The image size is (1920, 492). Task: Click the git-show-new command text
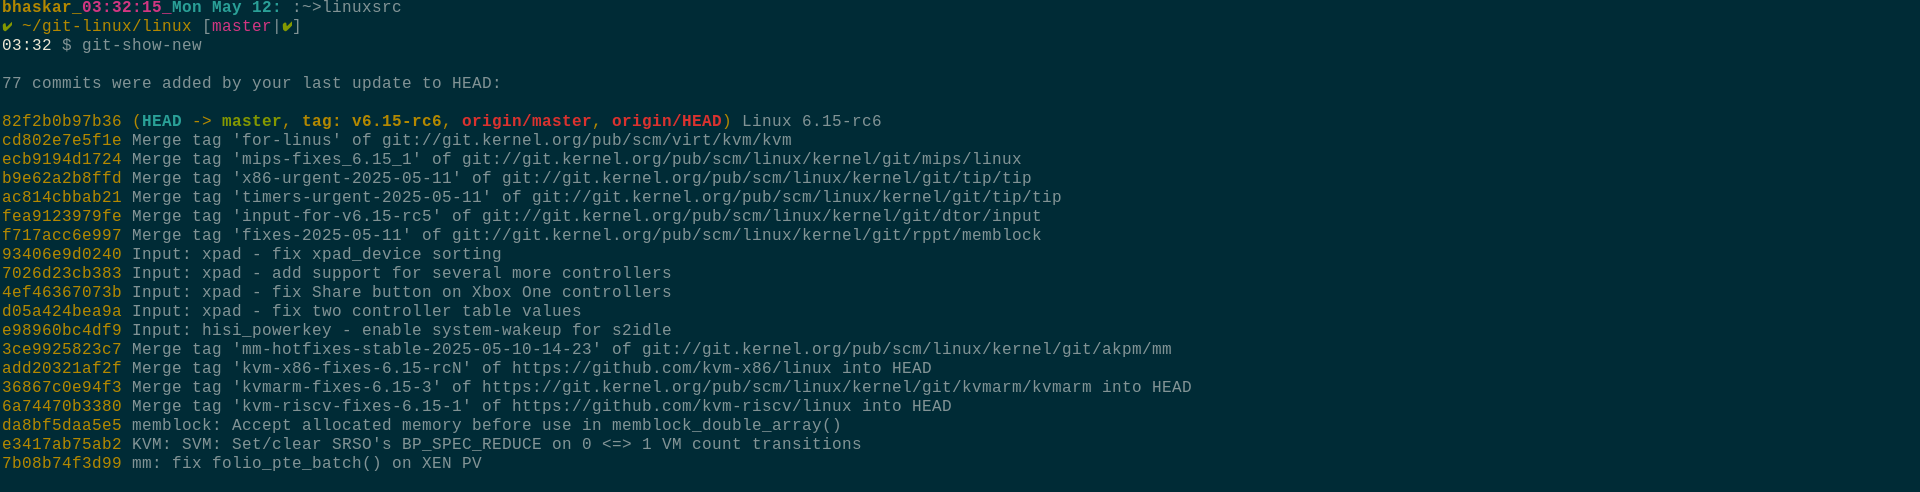coord(142,46)
